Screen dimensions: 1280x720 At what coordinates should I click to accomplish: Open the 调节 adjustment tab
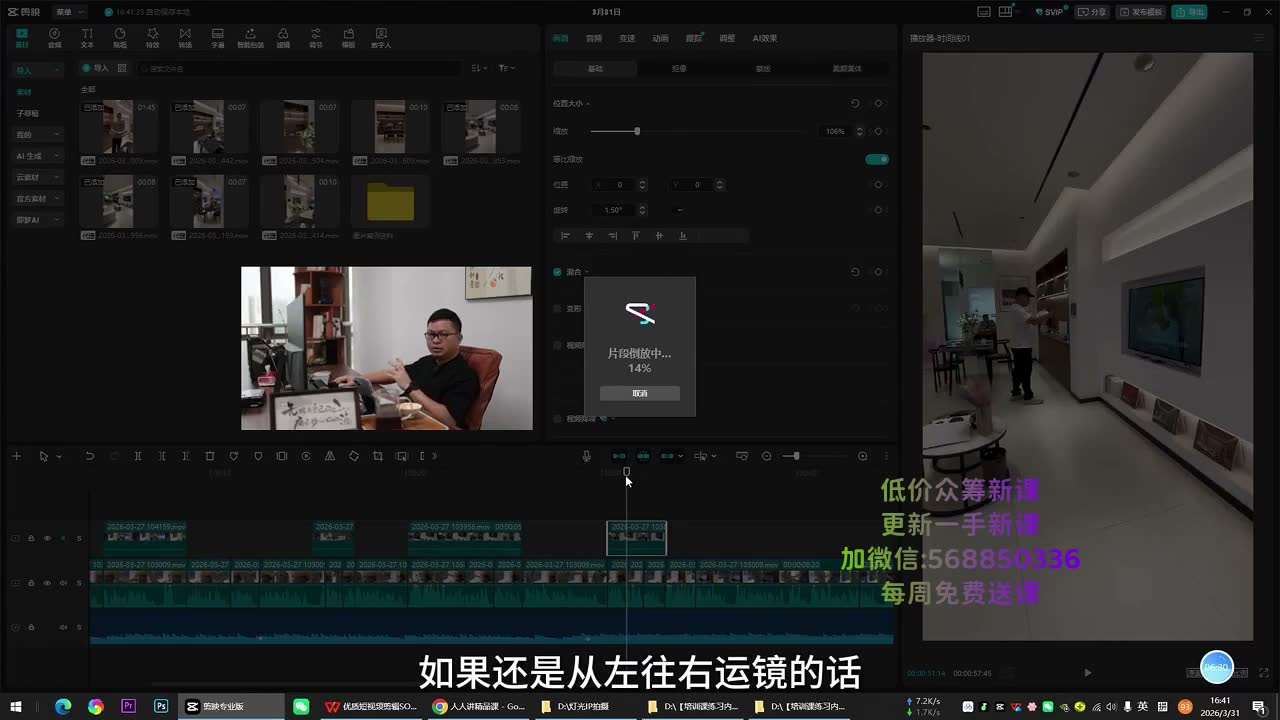click(x=316, y=38)
